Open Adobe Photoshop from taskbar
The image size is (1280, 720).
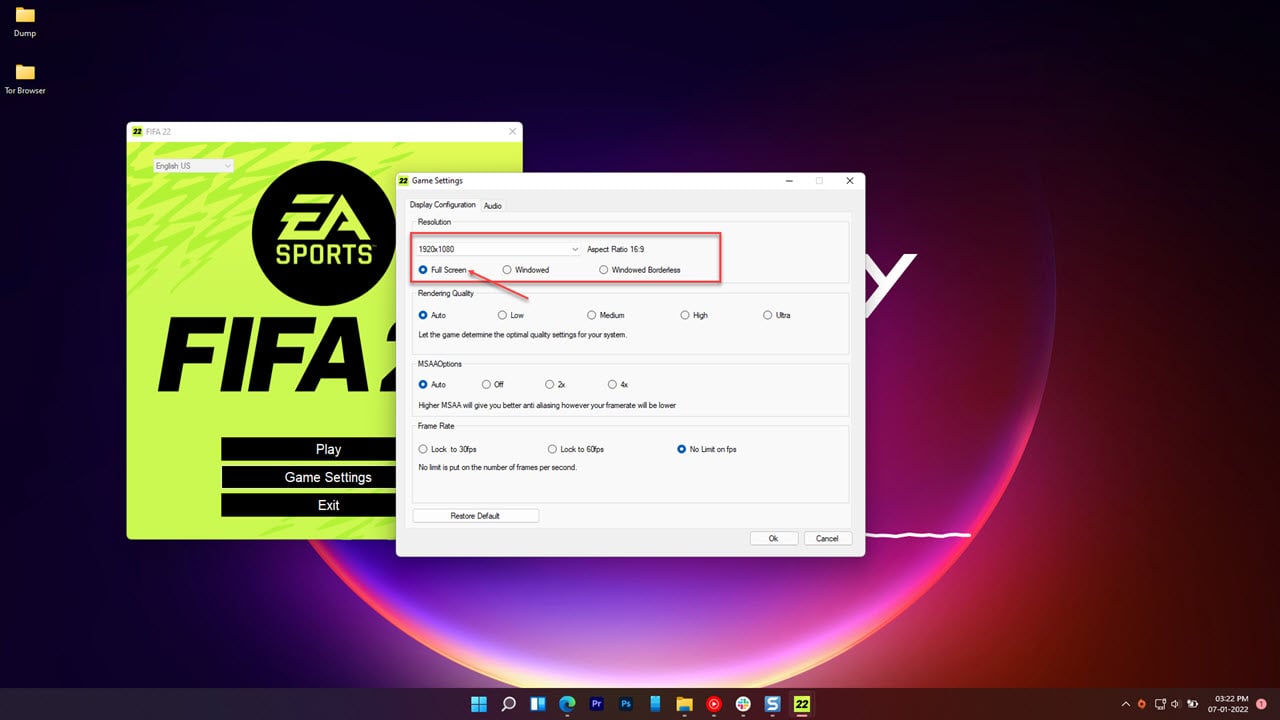626,704
